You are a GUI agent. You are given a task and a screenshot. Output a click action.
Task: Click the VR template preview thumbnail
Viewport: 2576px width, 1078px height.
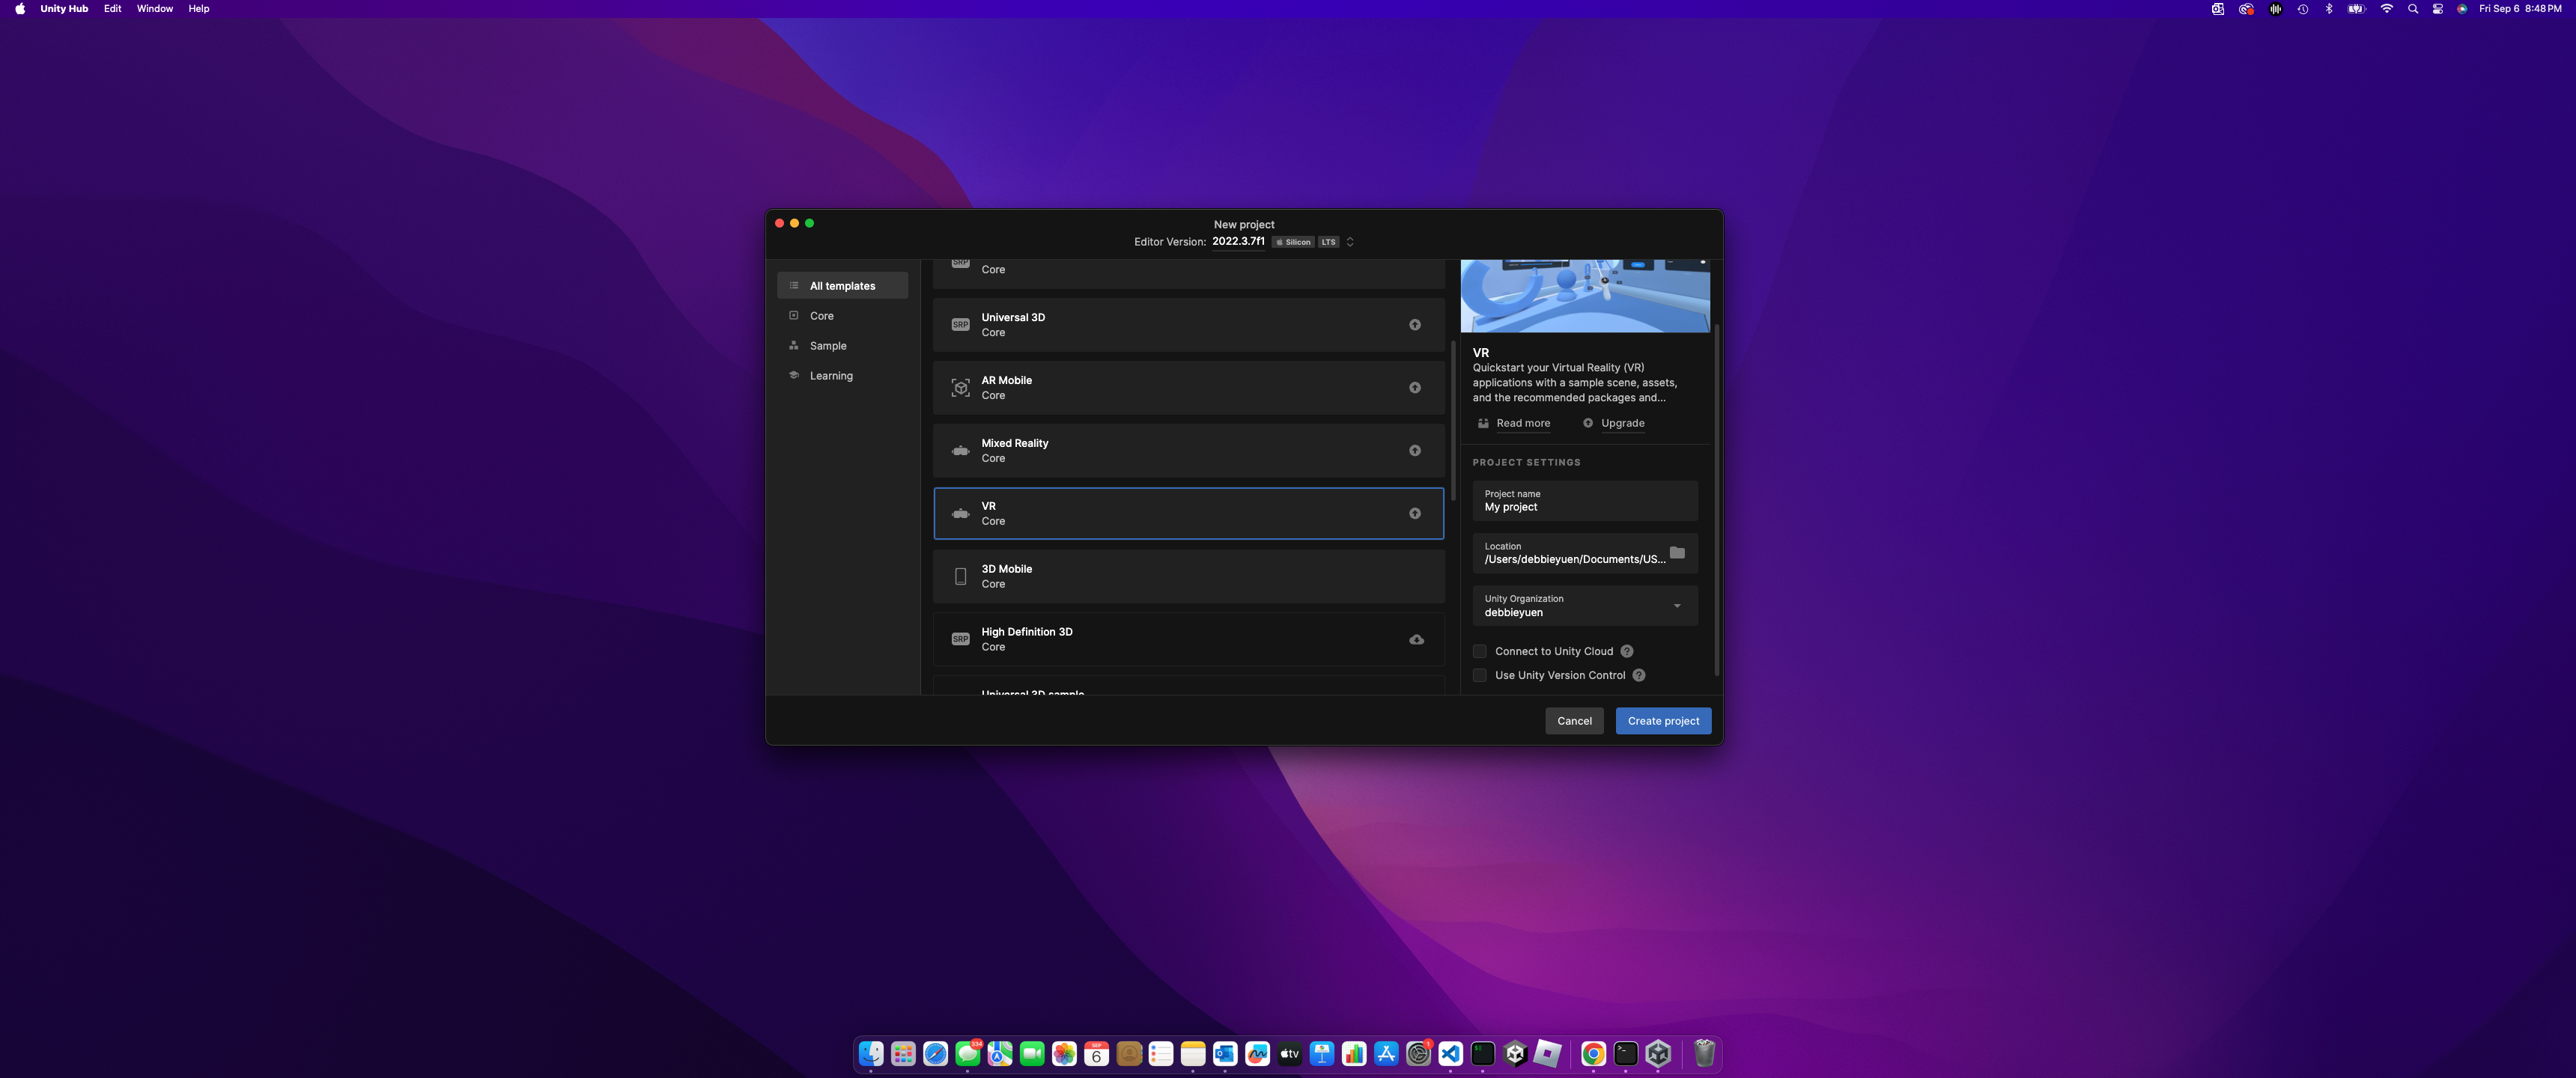coord(1585,296)
